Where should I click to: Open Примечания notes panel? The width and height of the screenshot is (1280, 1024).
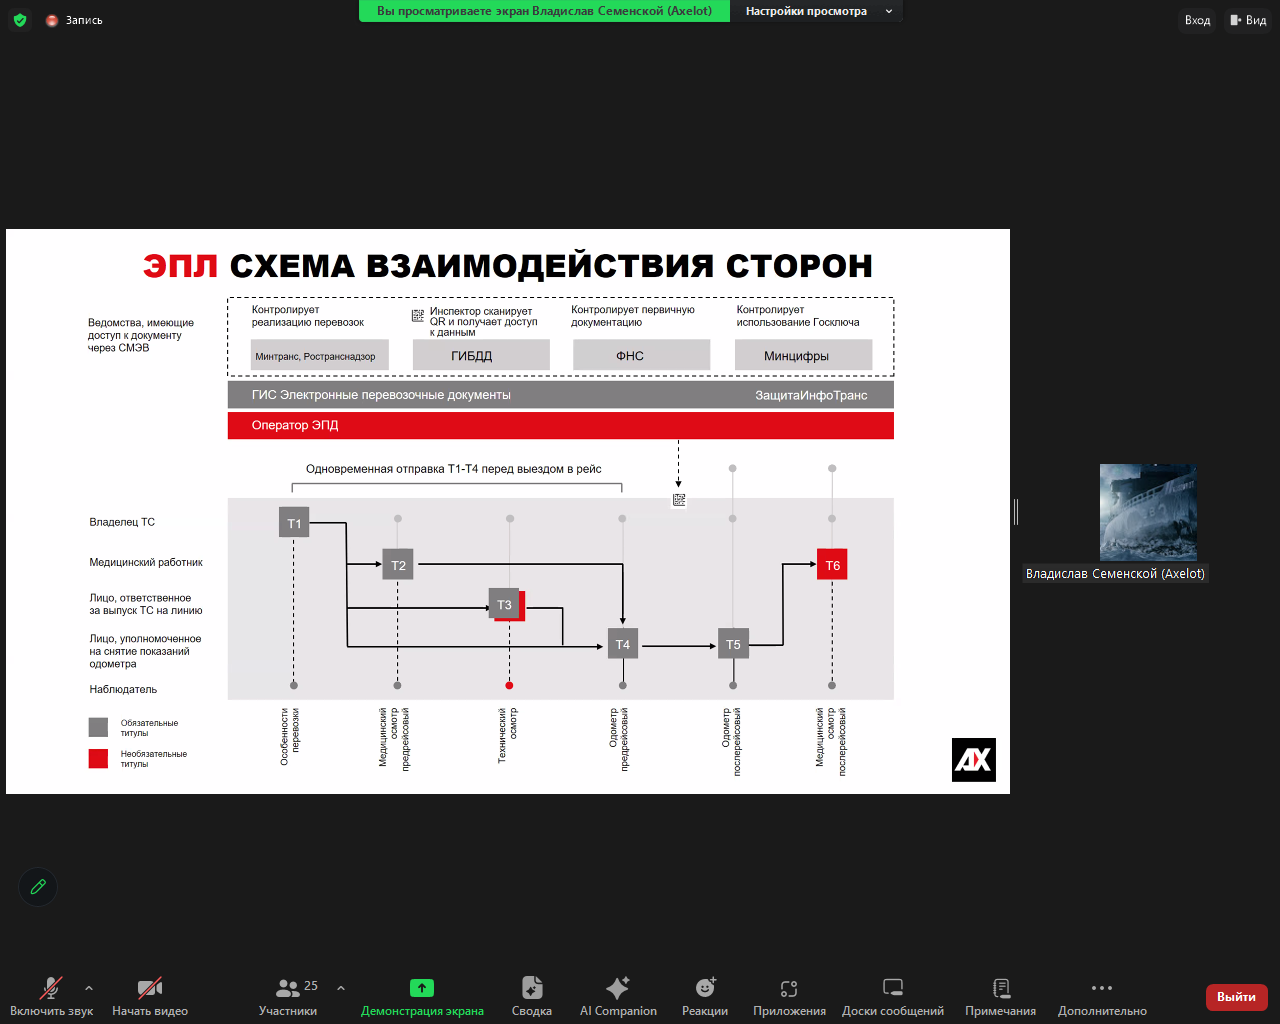coord(1000,995)
